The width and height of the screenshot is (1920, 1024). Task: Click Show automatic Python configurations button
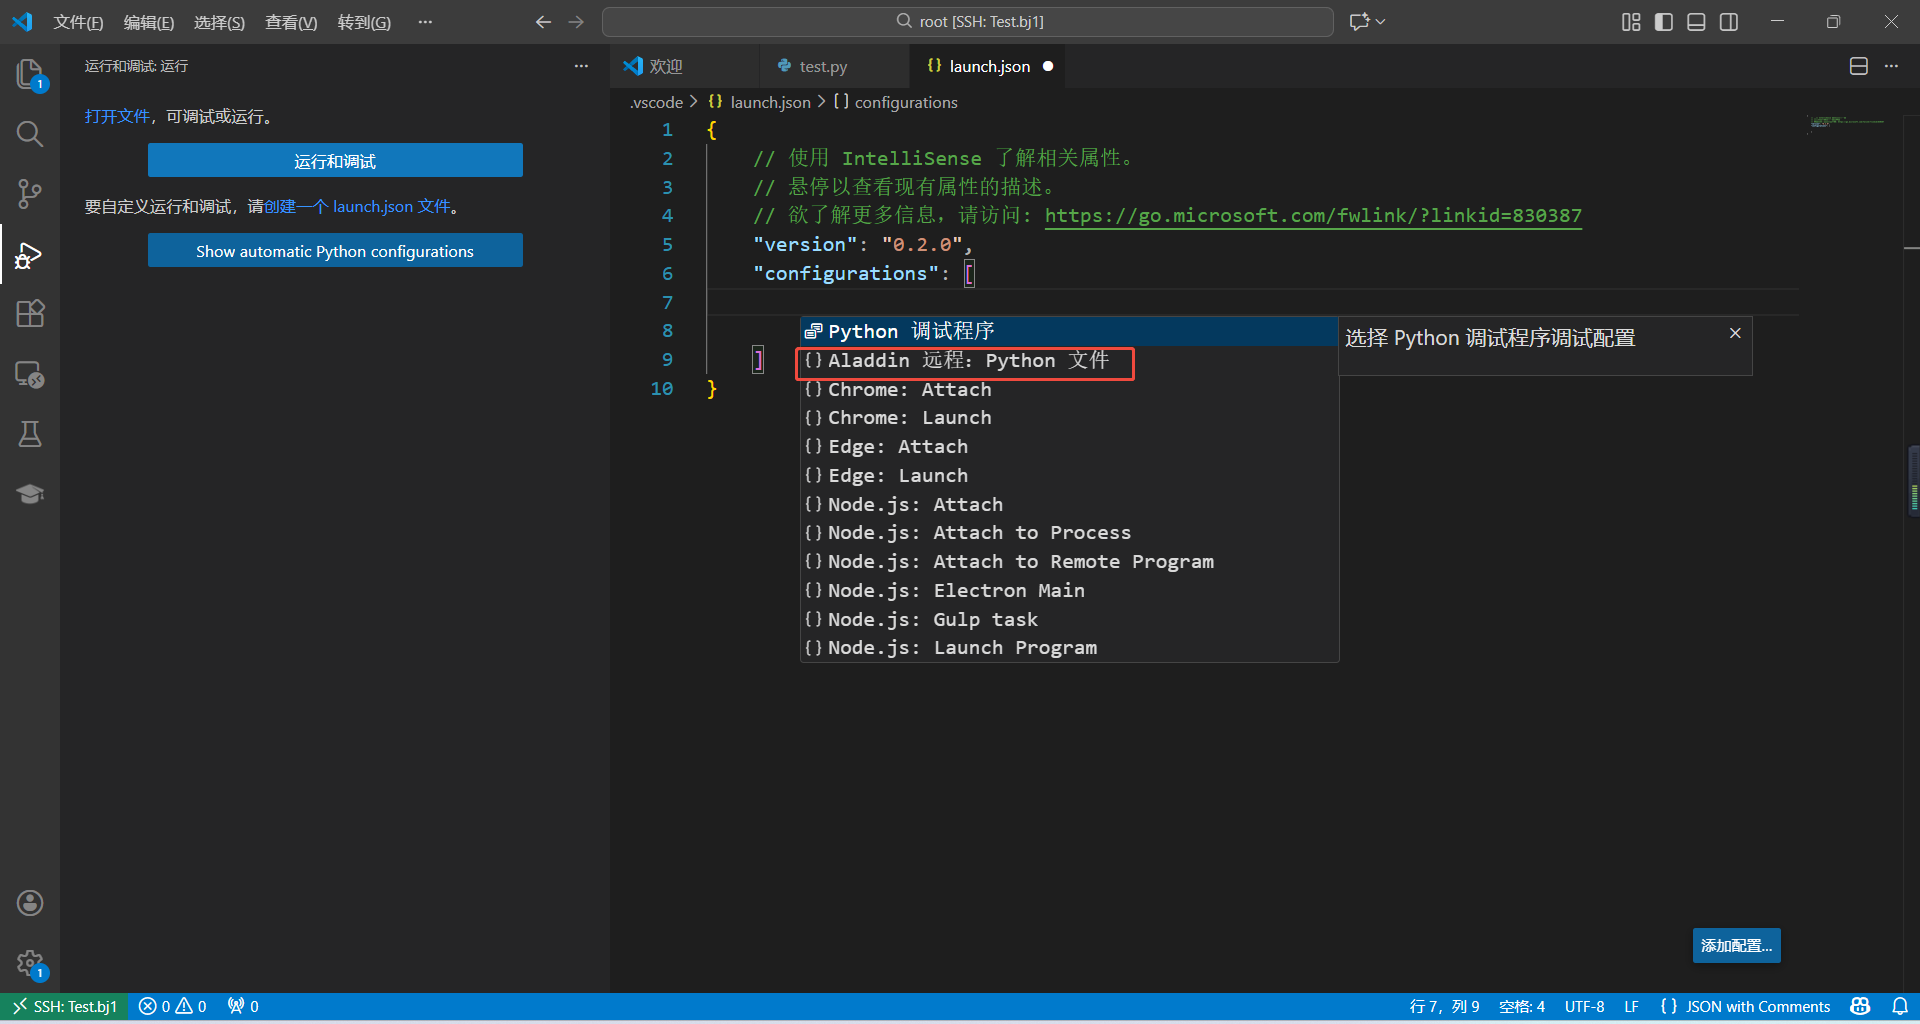335,251
